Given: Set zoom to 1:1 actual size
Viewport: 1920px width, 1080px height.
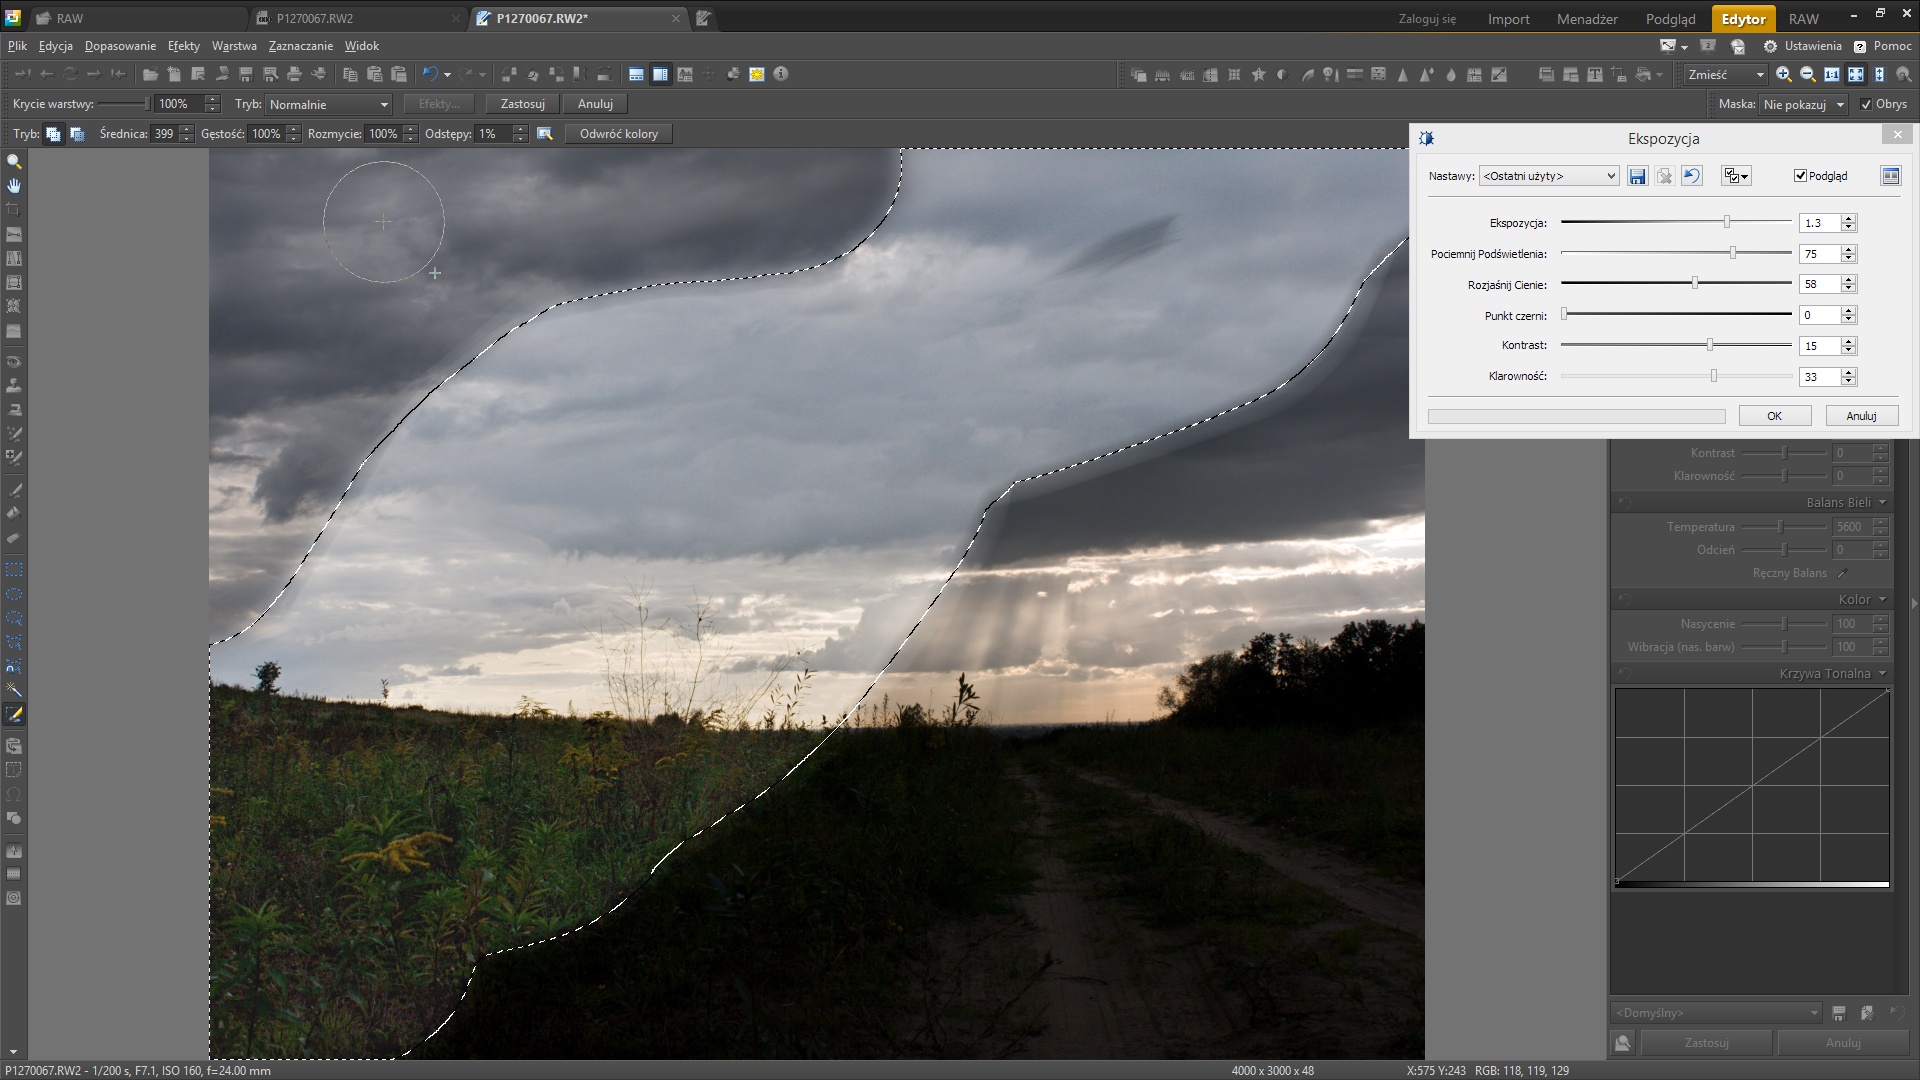Looking at the screenshot, I should (x=1831, y=75).
